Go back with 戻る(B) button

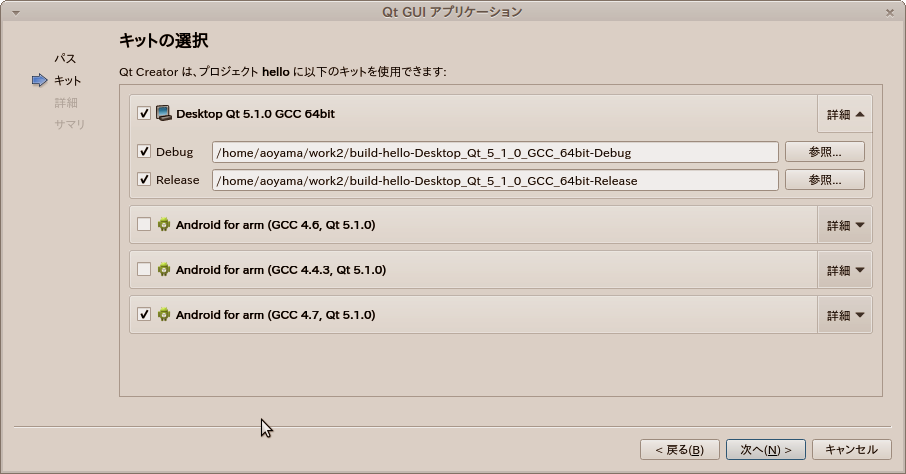point(680,450)
